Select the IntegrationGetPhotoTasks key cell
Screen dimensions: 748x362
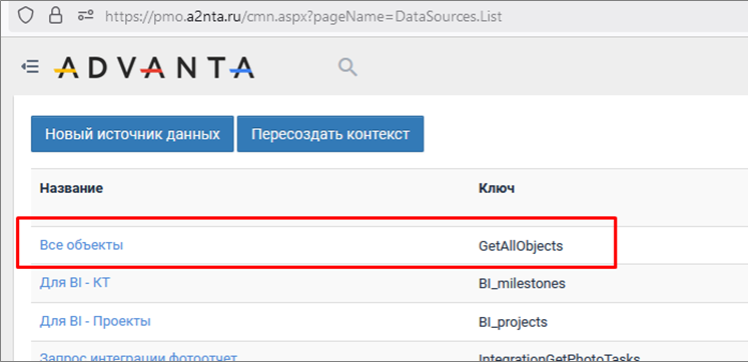click(559, 357)
